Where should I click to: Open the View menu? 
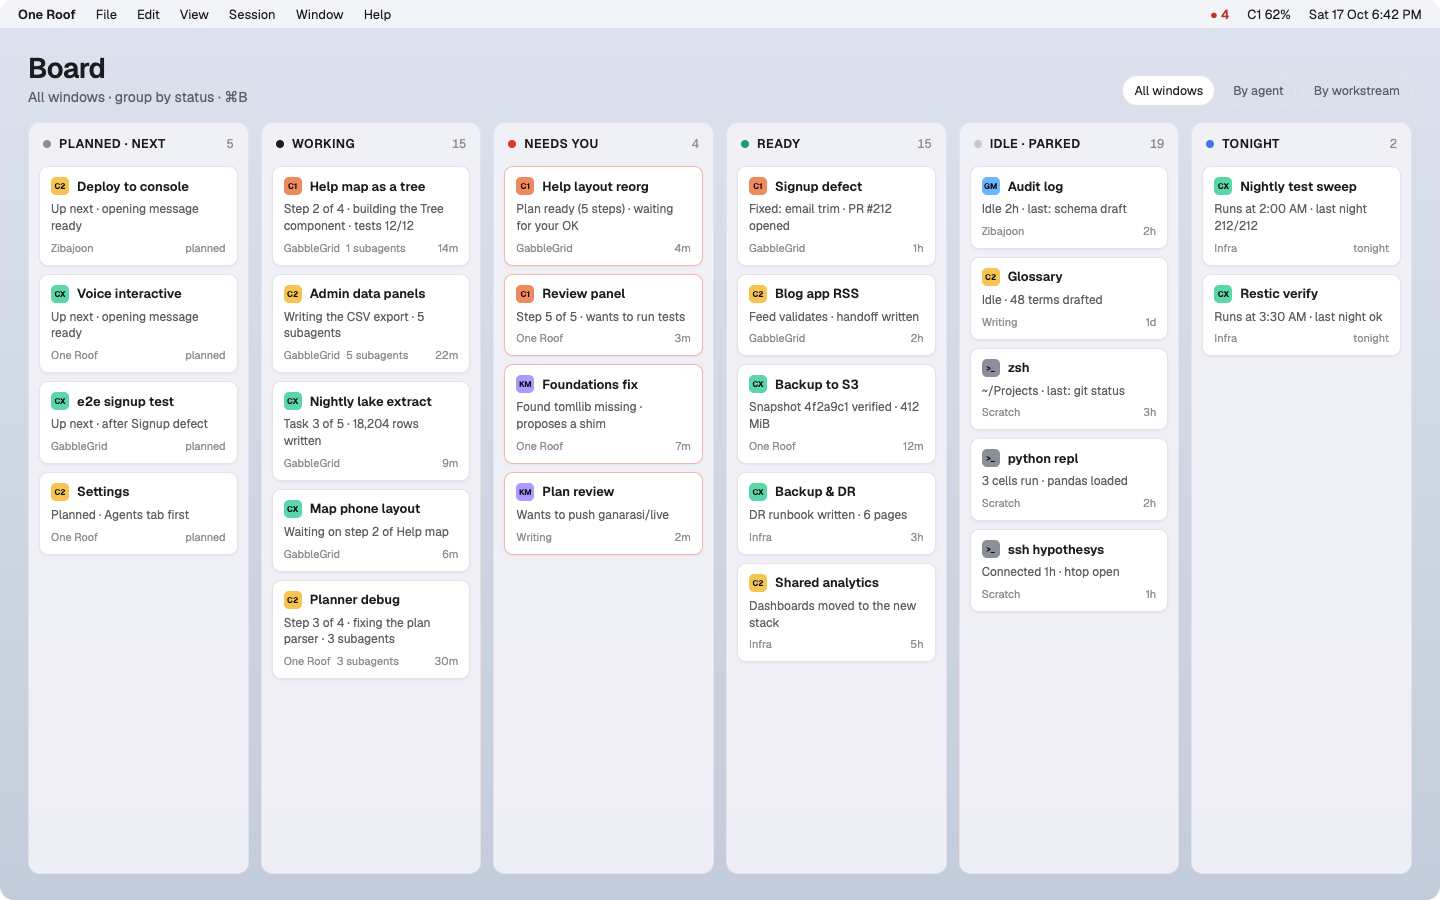tap(194, 15)
